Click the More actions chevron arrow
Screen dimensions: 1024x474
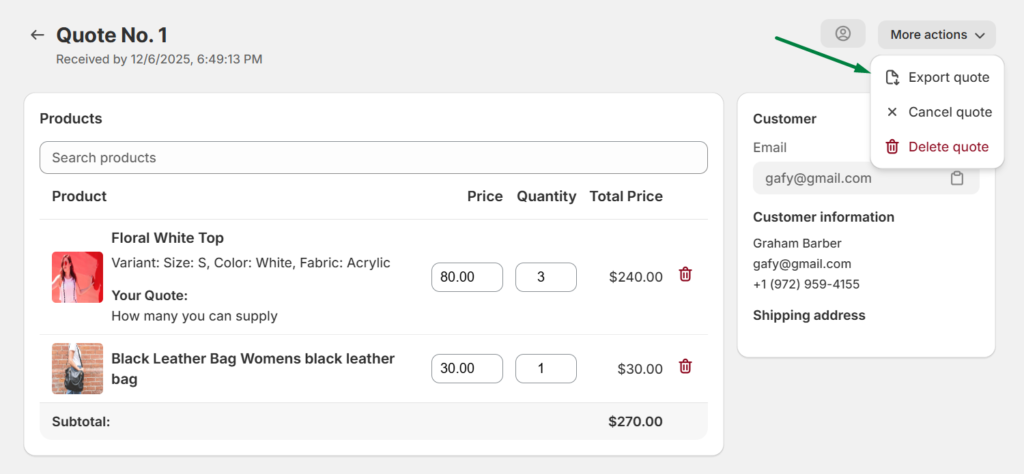(x=980, y=35)
